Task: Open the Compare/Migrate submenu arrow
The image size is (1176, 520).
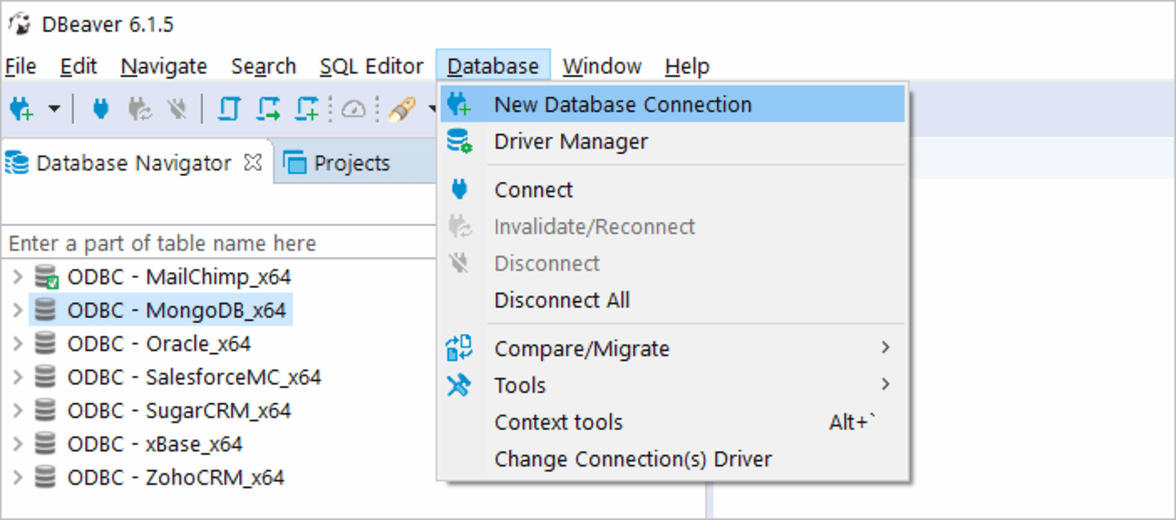Action: click(x=886, y=347)
